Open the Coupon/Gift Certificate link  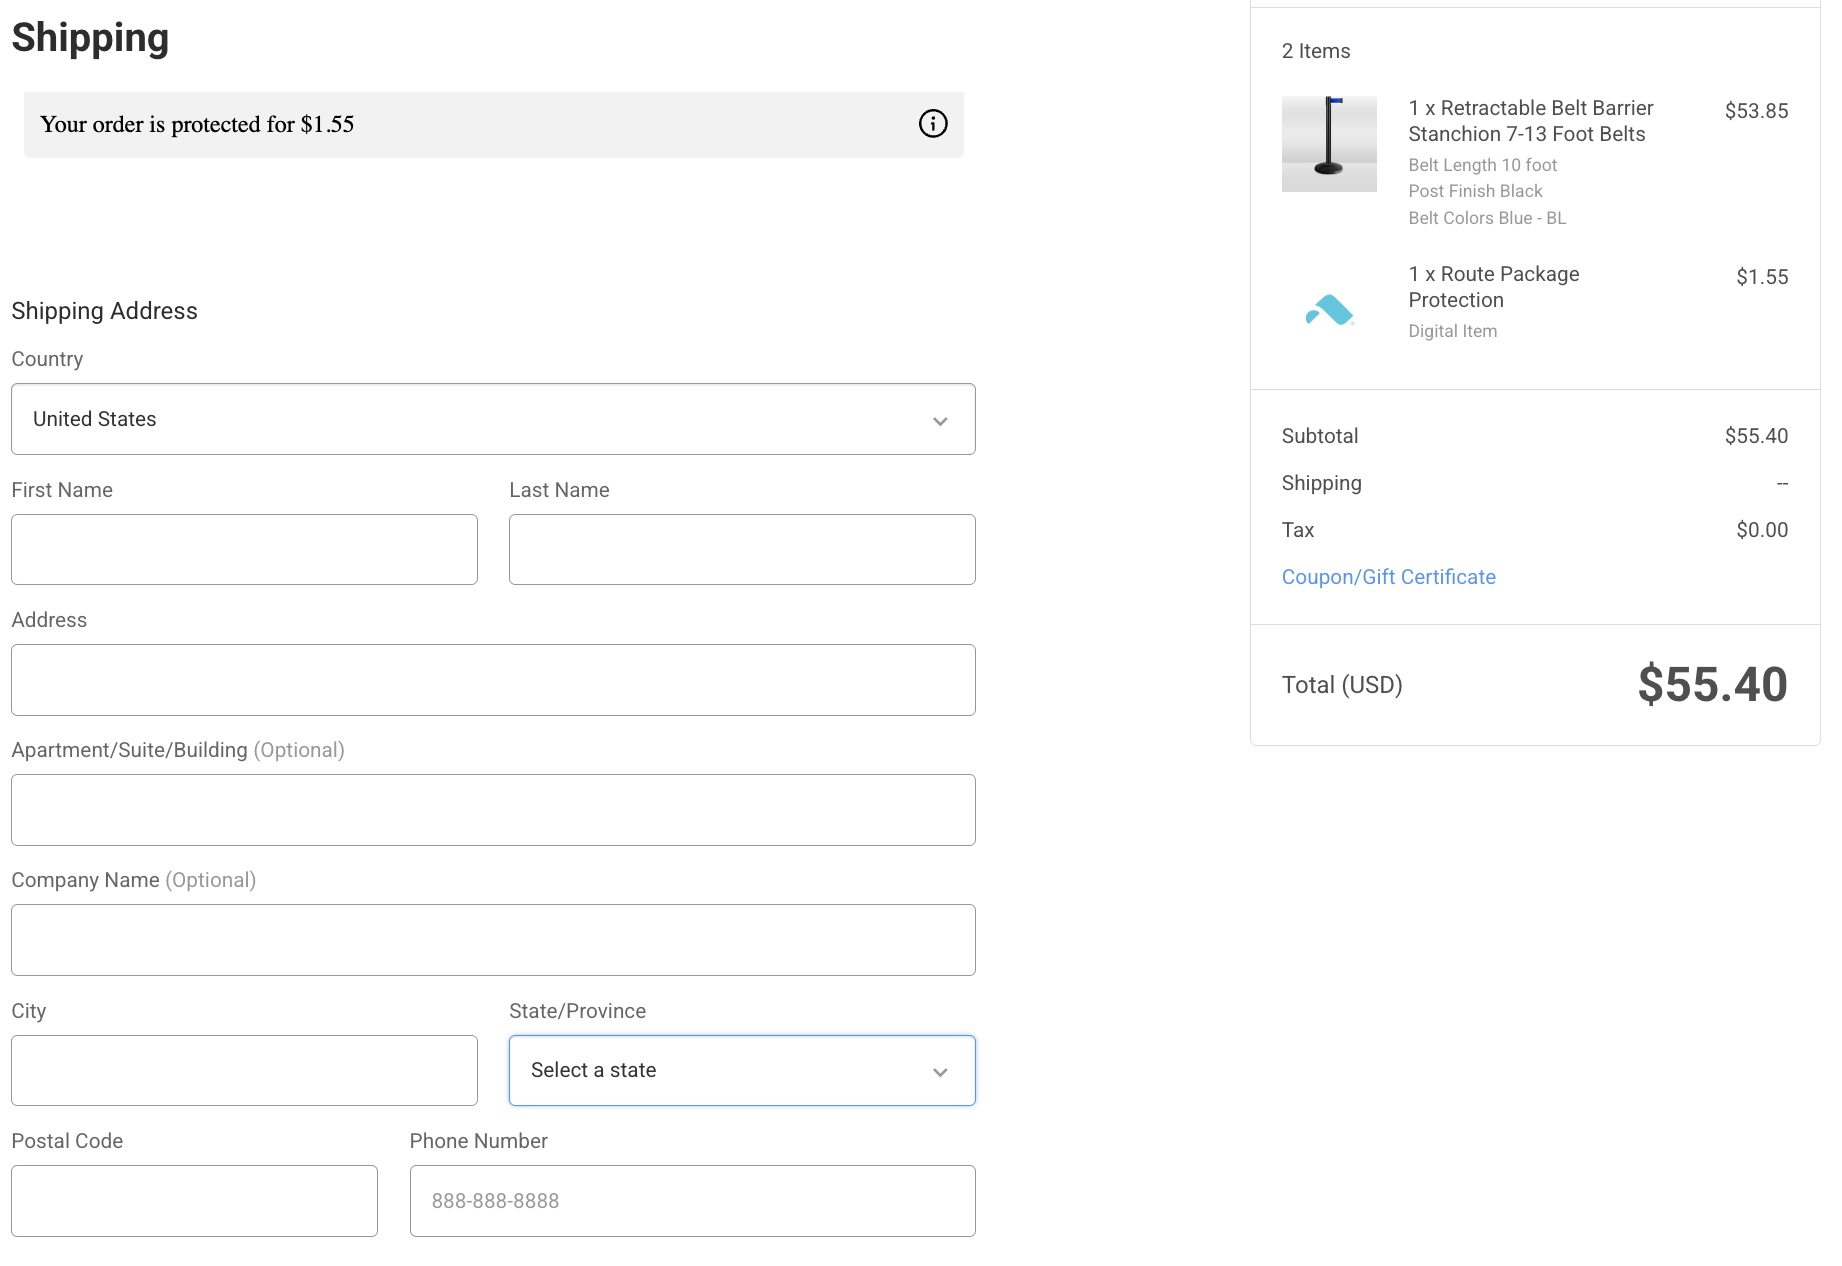pos(1388,577)
